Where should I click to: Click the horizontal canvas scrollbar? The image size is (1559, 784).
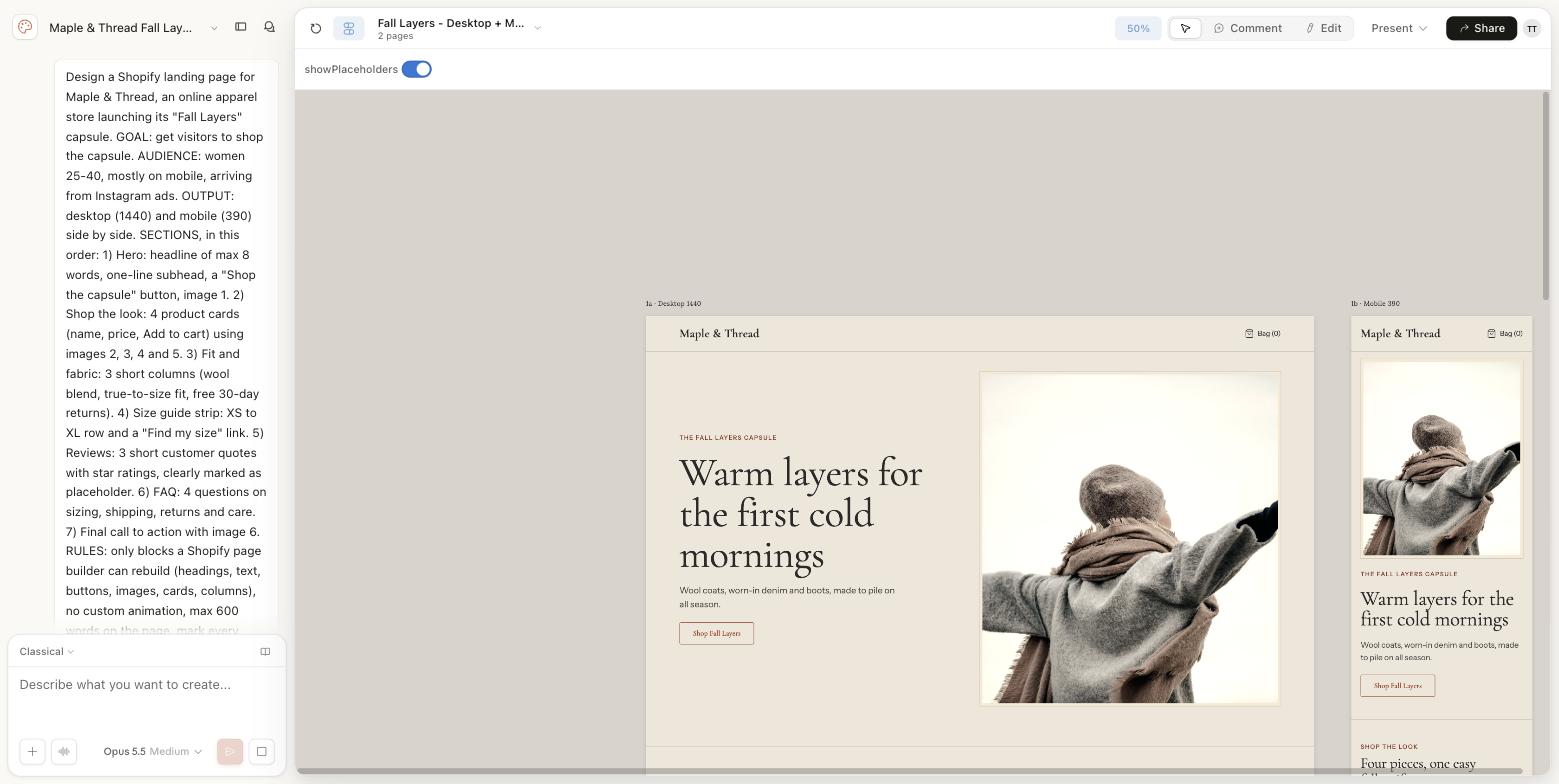click(909, 771)
